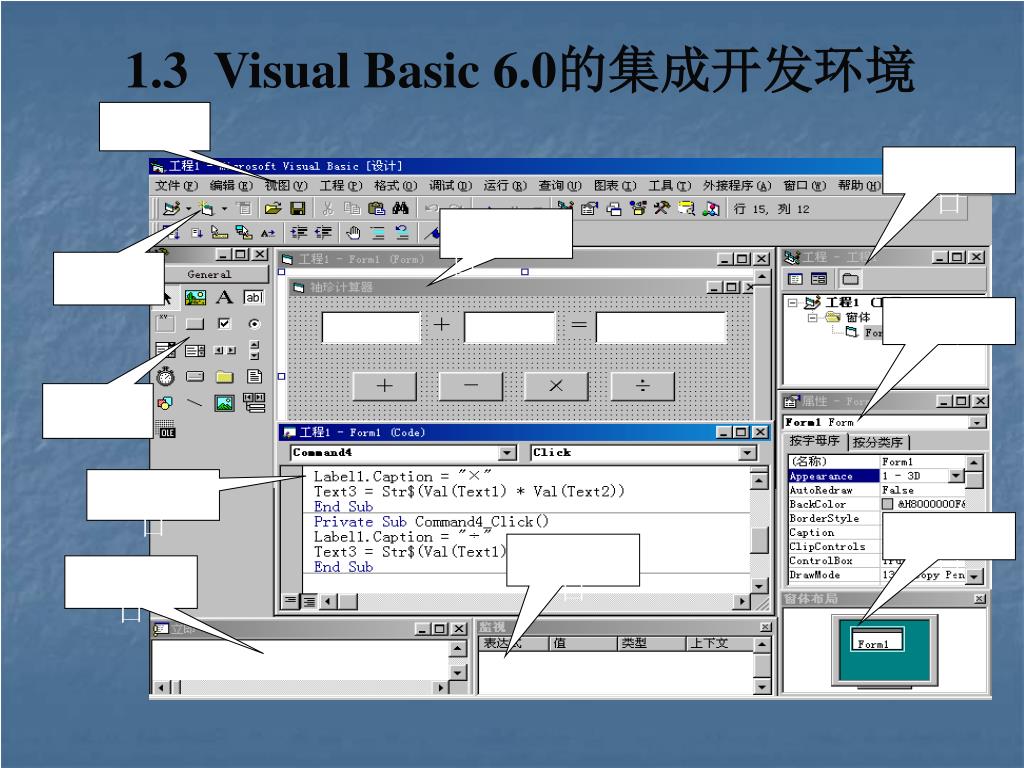Image resolution: width=1024 pixels, height=768 pixels.
Task: Click the − button on the form
Action: (x=471, y=386)
